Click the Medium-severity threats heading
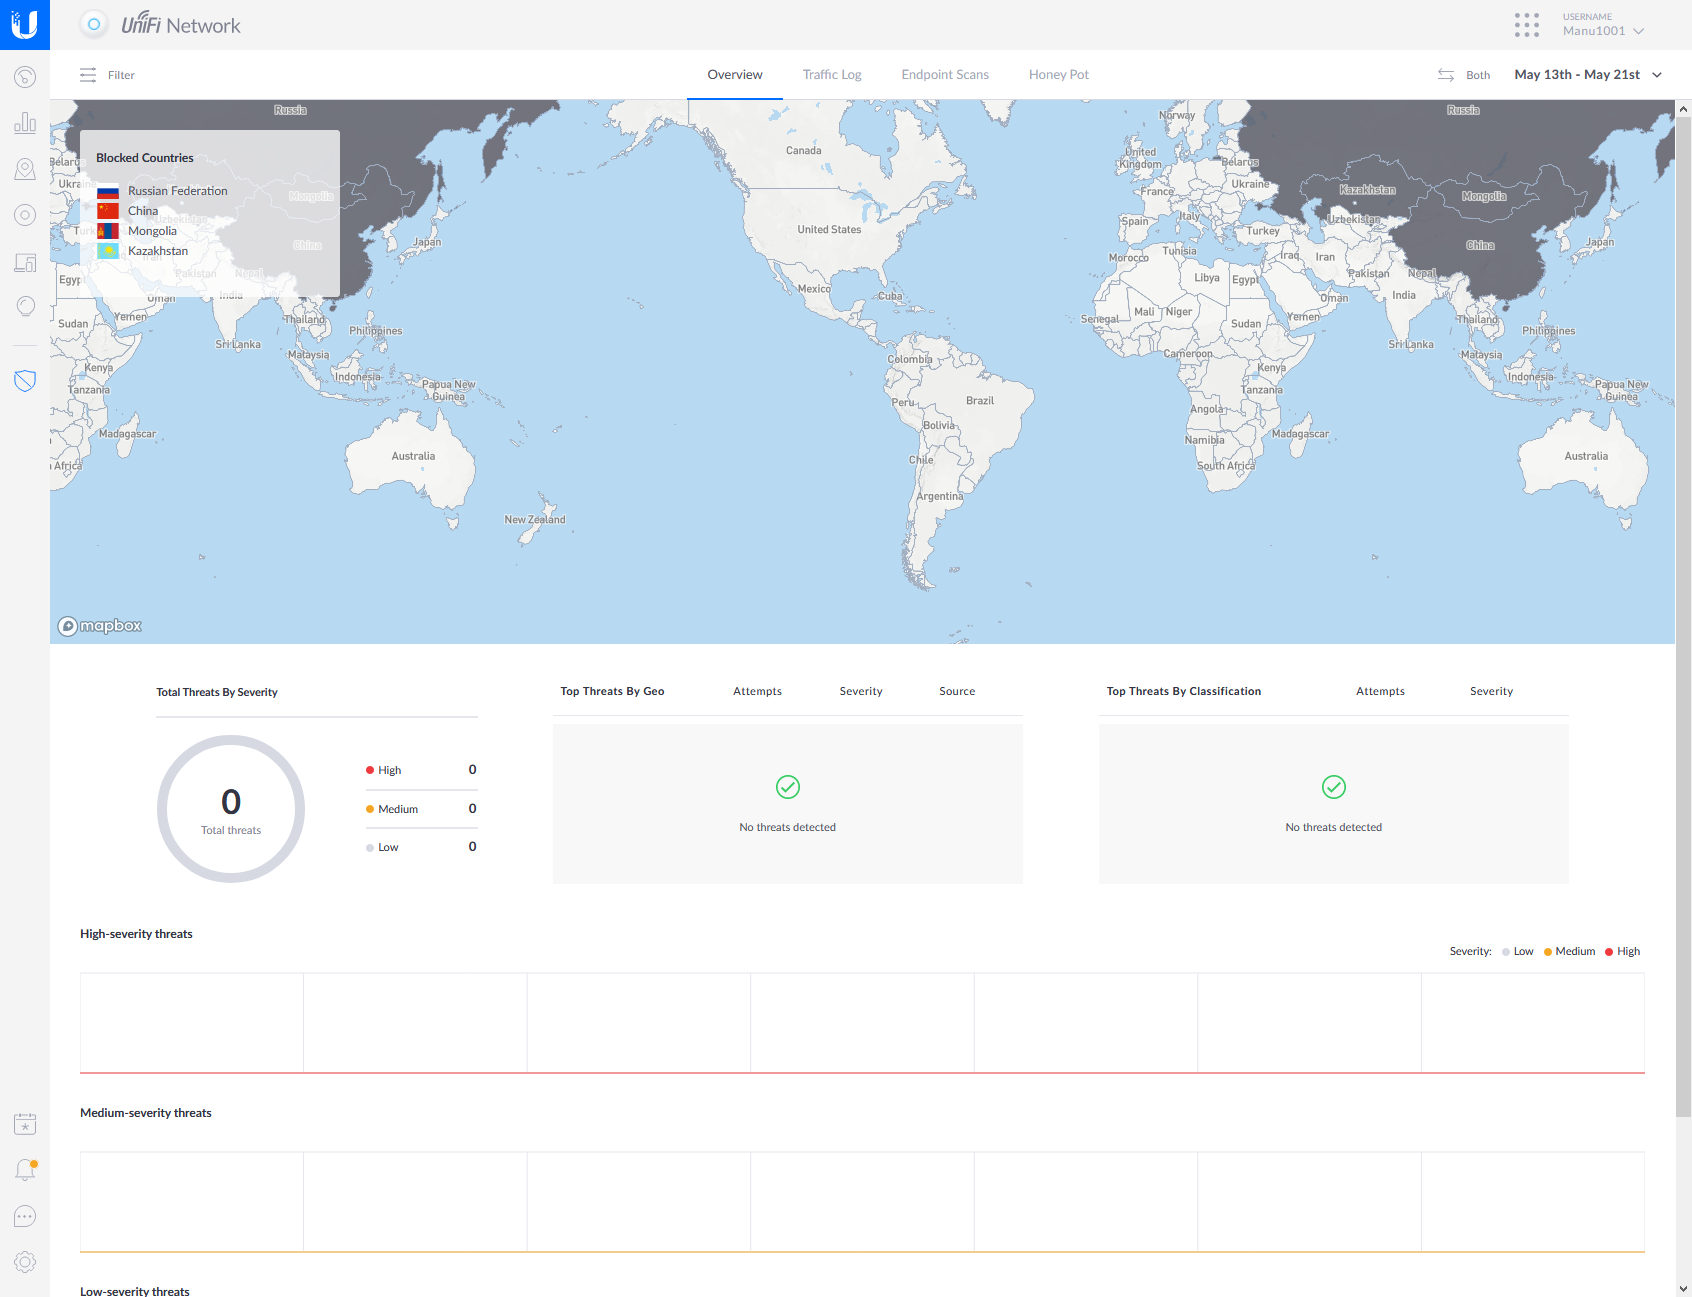 146,1113
